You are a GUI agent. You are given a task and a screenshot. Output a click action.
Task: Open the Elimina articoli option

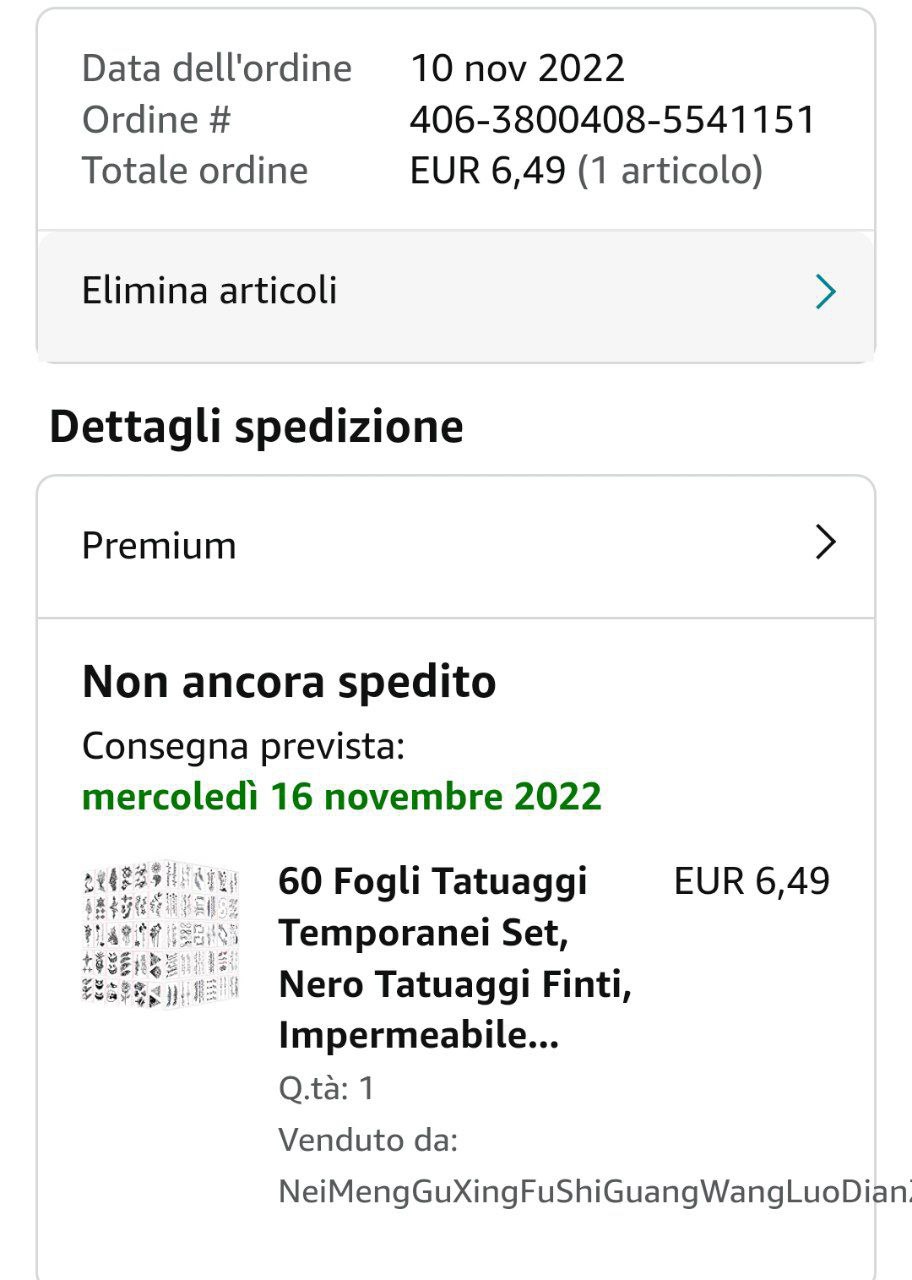pos(210,291)
